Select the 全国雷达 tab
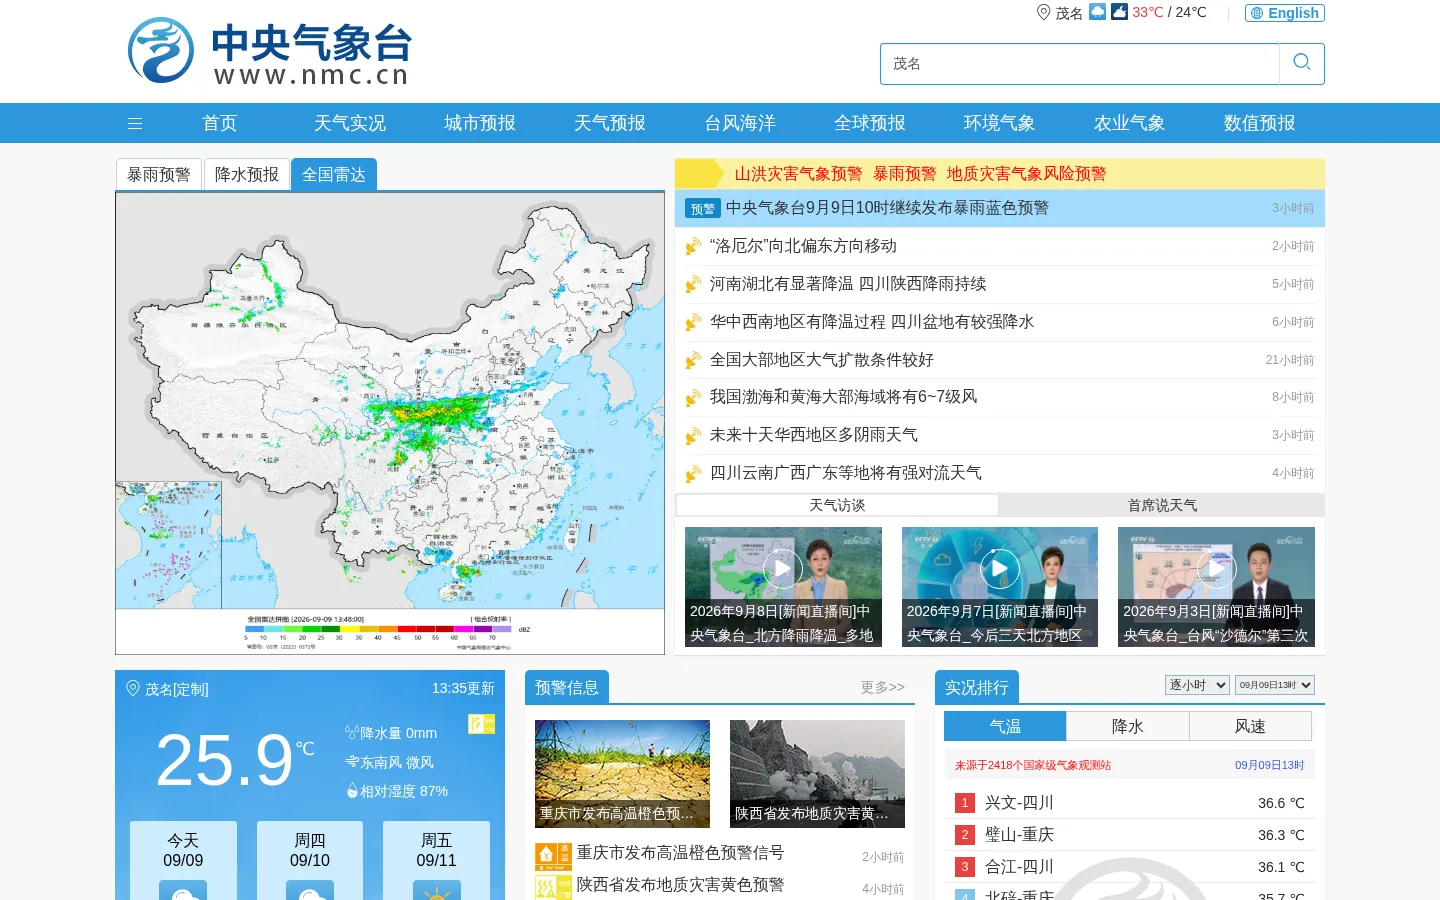Viewport: 1440px width, 900px height. coord(334,174)
